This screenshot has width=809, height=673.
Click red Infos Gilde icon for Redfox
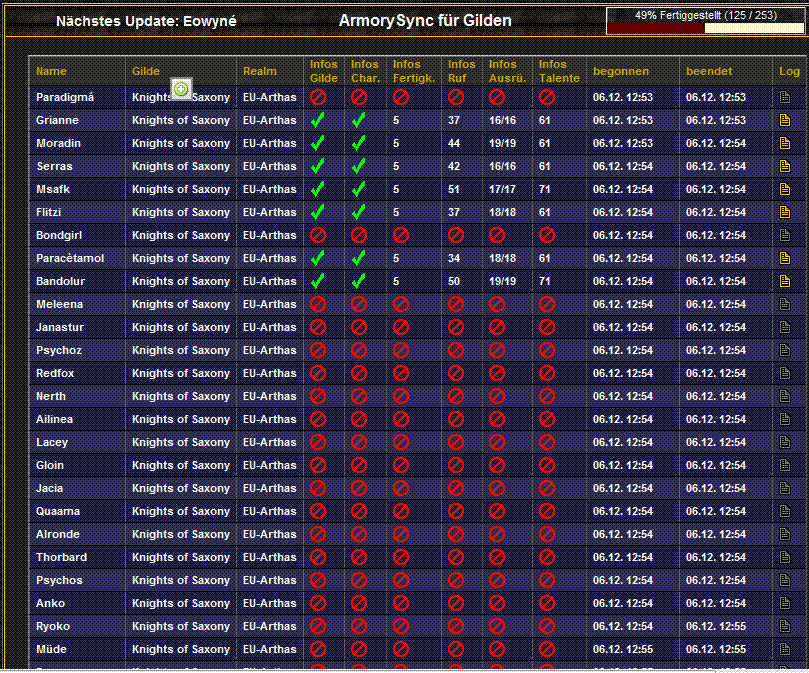click(318, 373)
